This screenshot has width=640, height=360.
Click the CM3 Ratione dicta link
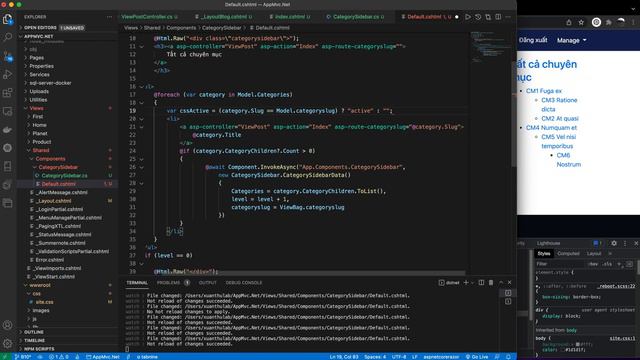559,104
